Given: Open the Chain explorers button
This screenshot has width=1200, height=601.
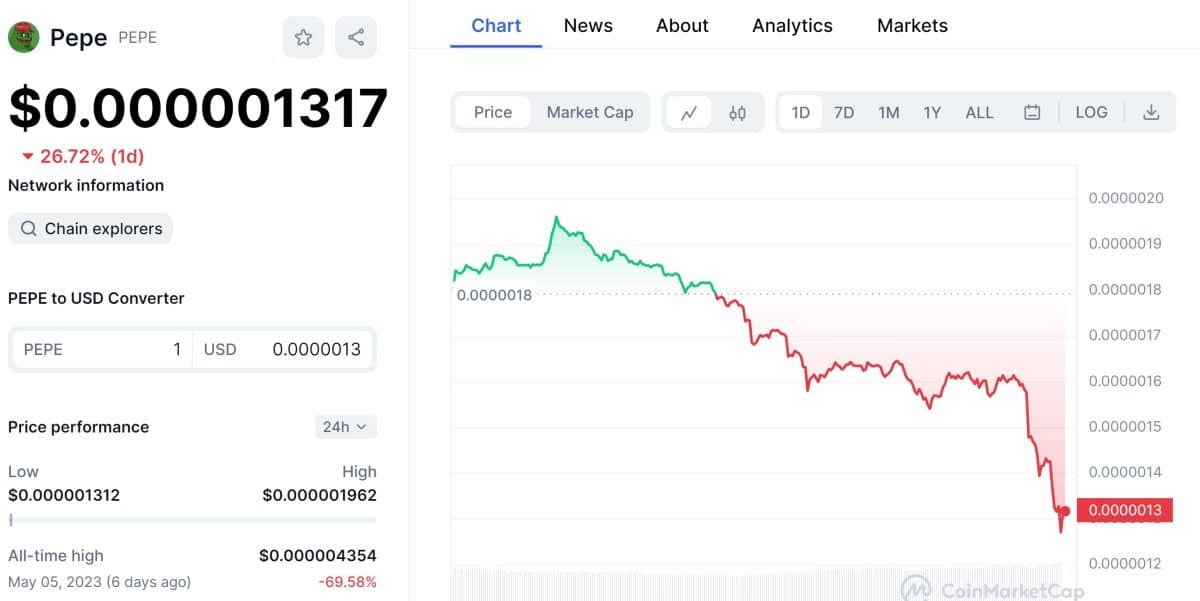Looking at the screenshot, I should click(90, 229).
